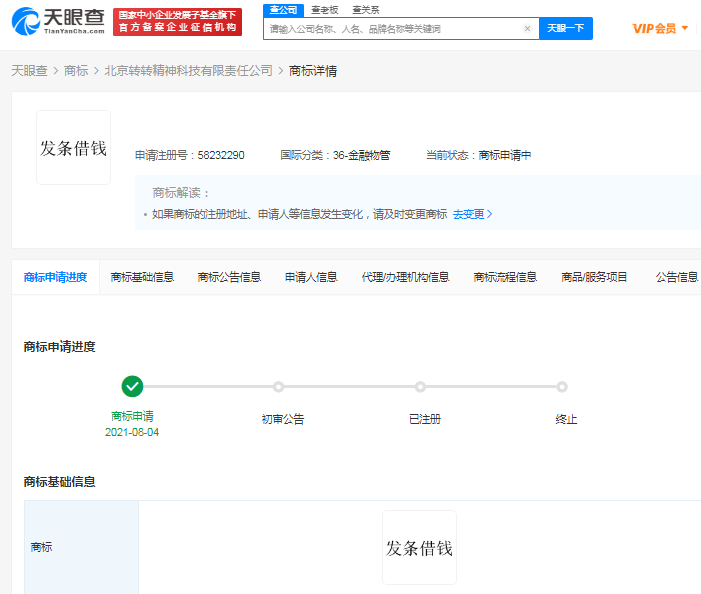This screenshot has height=594, width=701.
Task: Click the 36-金融物管 classification text
Action: pos(361,155)
